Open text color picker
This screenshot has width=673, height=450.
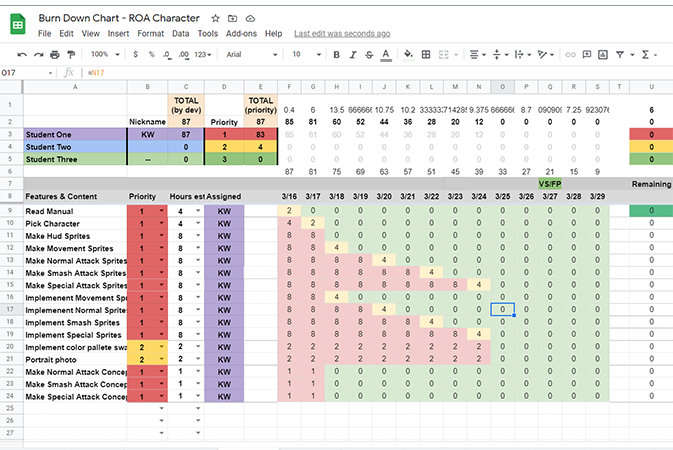[386, 55]
